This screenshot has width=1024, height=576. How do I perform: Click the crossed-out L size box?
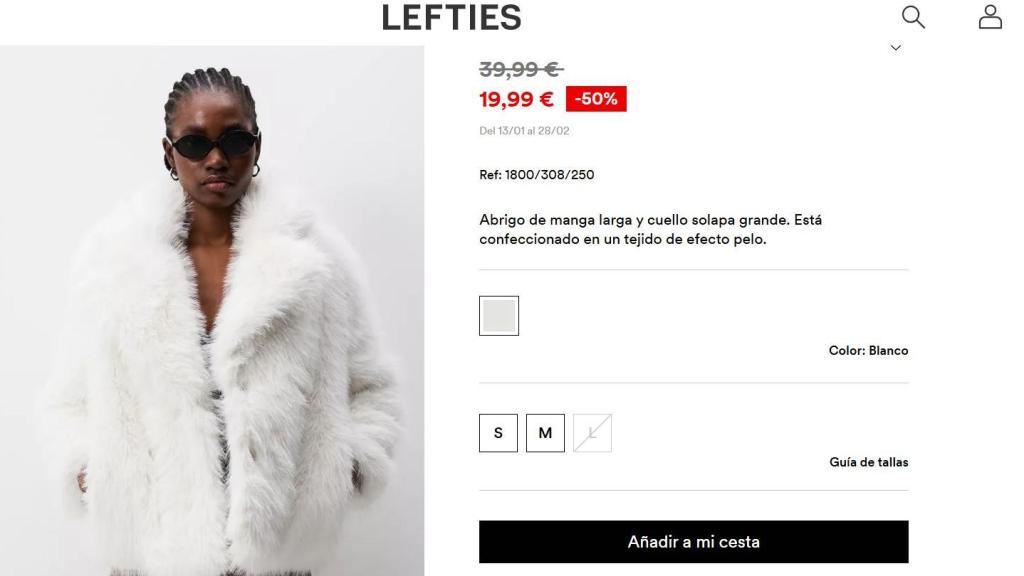(592, 433)
